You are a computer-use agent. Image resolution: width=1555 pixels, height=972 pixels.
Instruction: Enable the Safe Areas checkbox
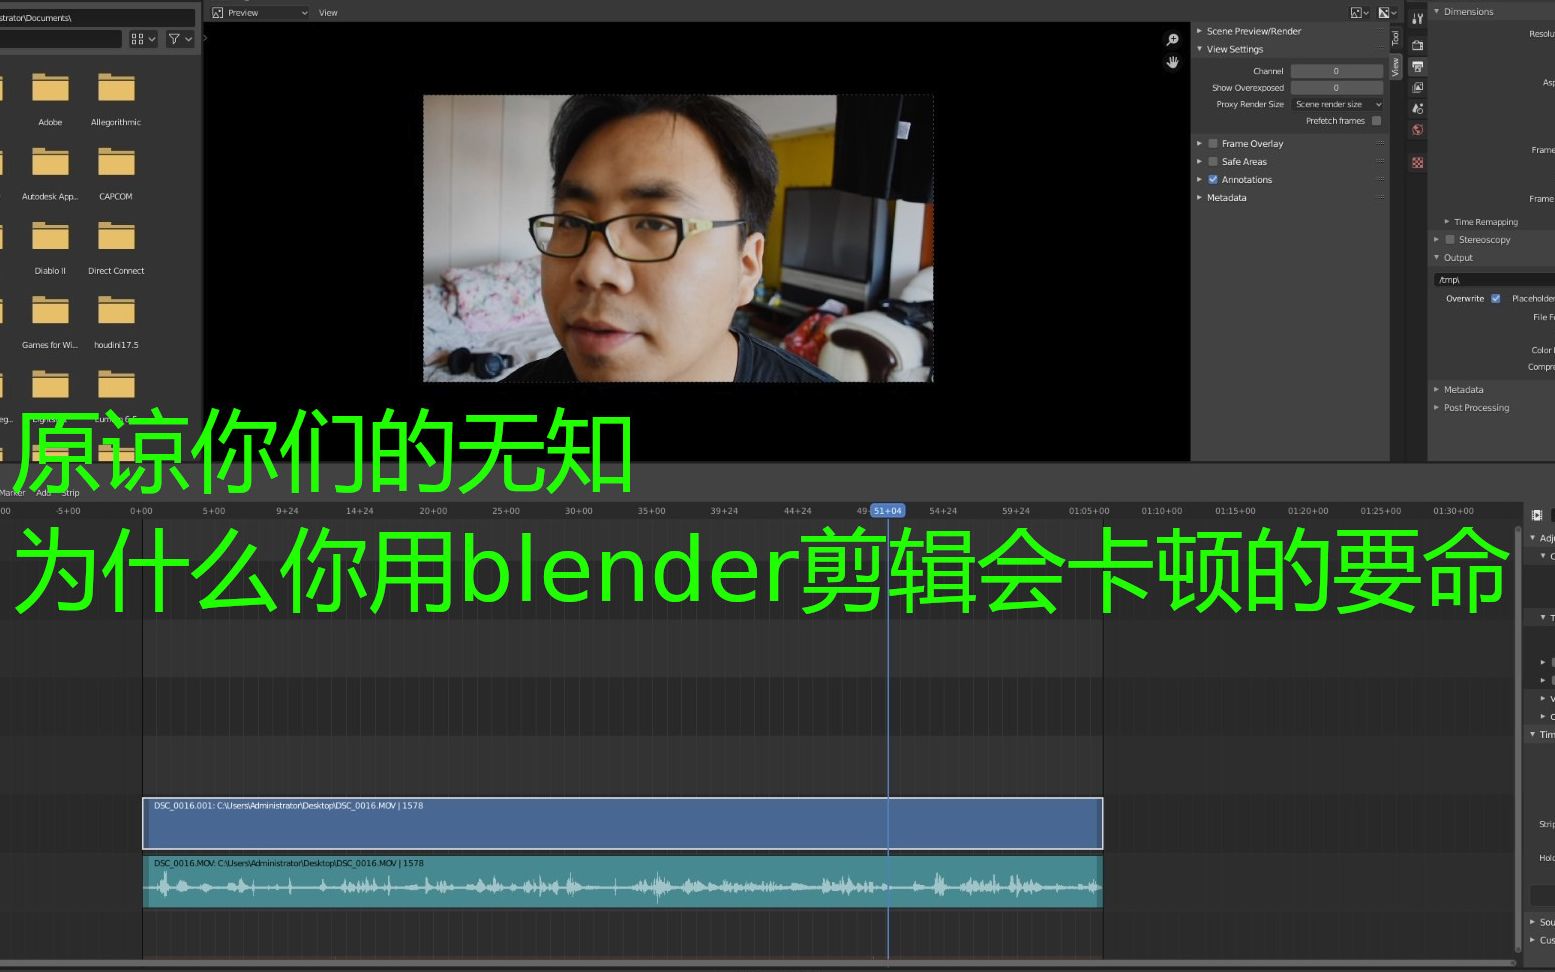pyautogui.click(x=1213, y=161)
